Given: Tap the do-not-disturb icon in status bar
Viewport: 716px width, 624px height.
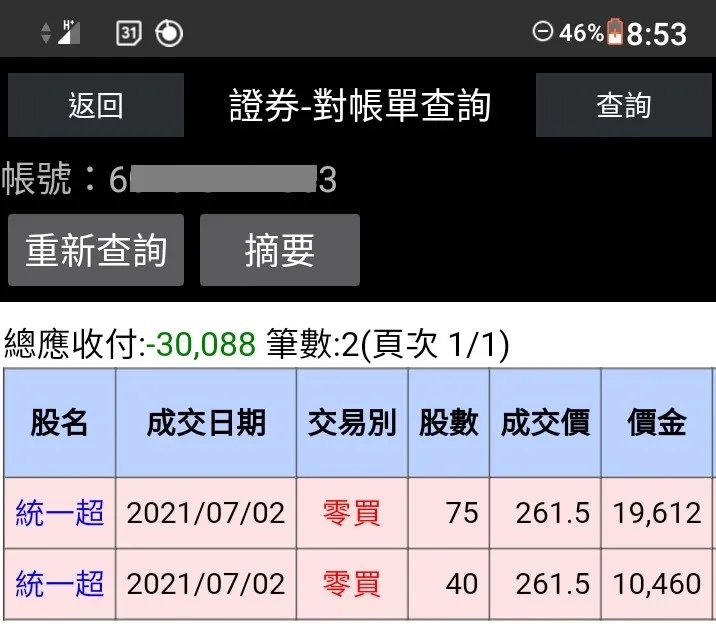Looking at the screenshot, I should 543,31.
